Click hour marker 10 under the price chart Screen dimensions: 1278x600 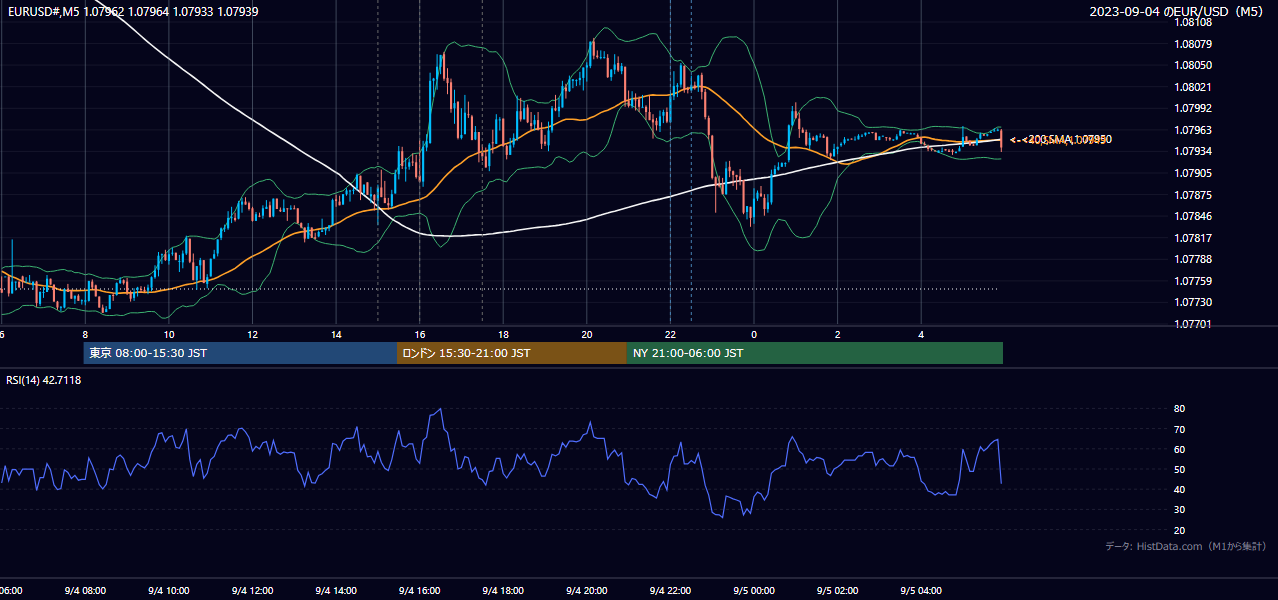[169, 335]
